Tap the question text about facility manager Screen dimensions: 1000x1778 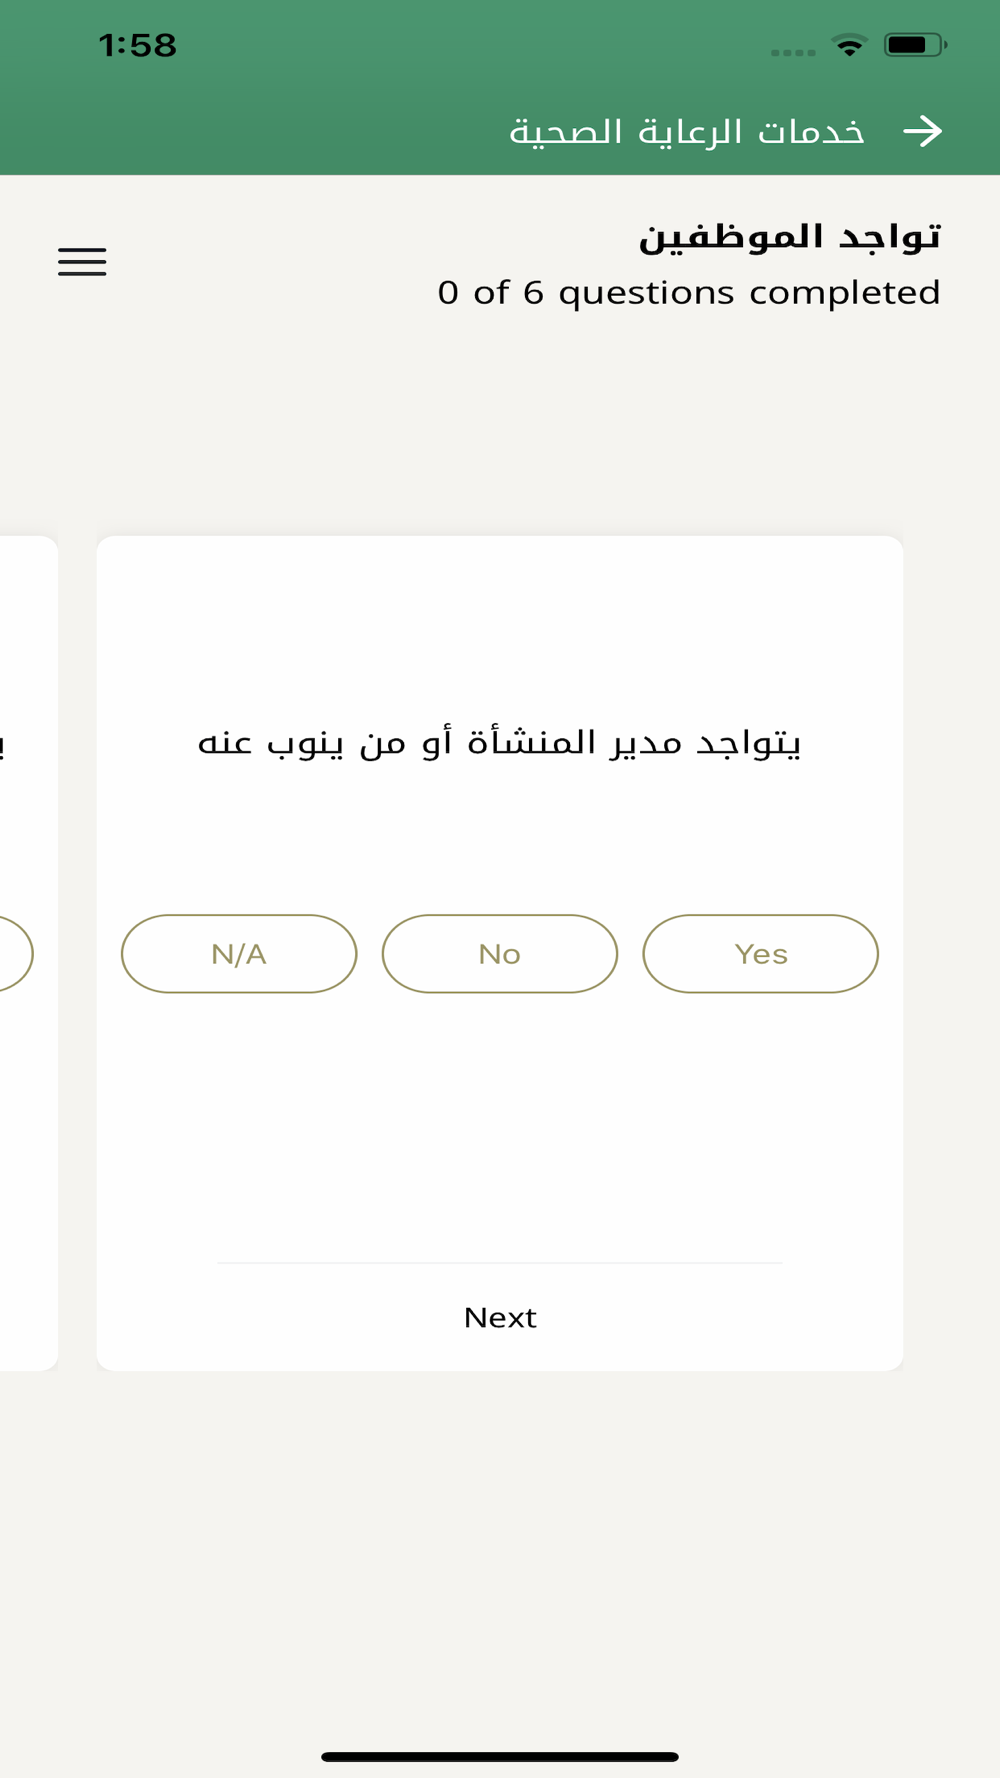500,742
